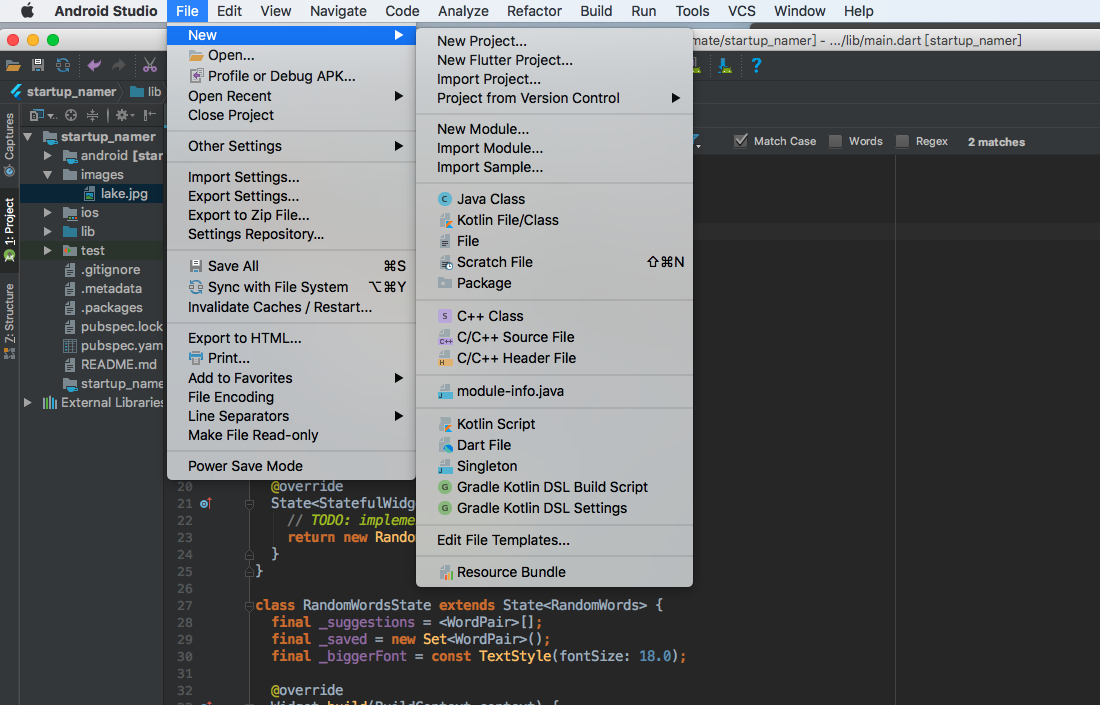Click the blue Help question mark icon
The width and height of the screenshot is (1100, 705).
click(x=756, y=65)
